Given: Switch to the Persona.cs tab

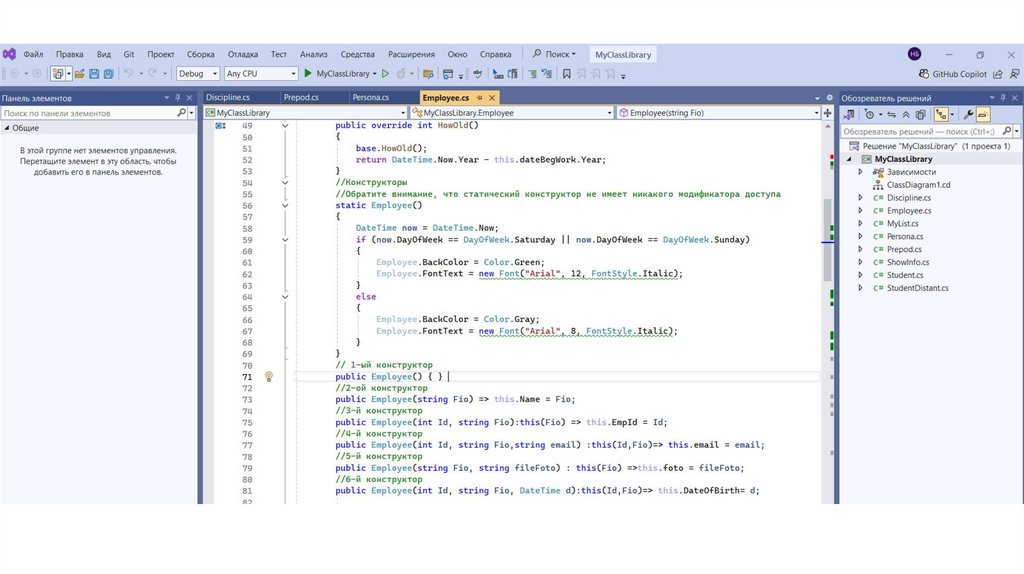Looking at the screenshot, I should coord(370,98).
